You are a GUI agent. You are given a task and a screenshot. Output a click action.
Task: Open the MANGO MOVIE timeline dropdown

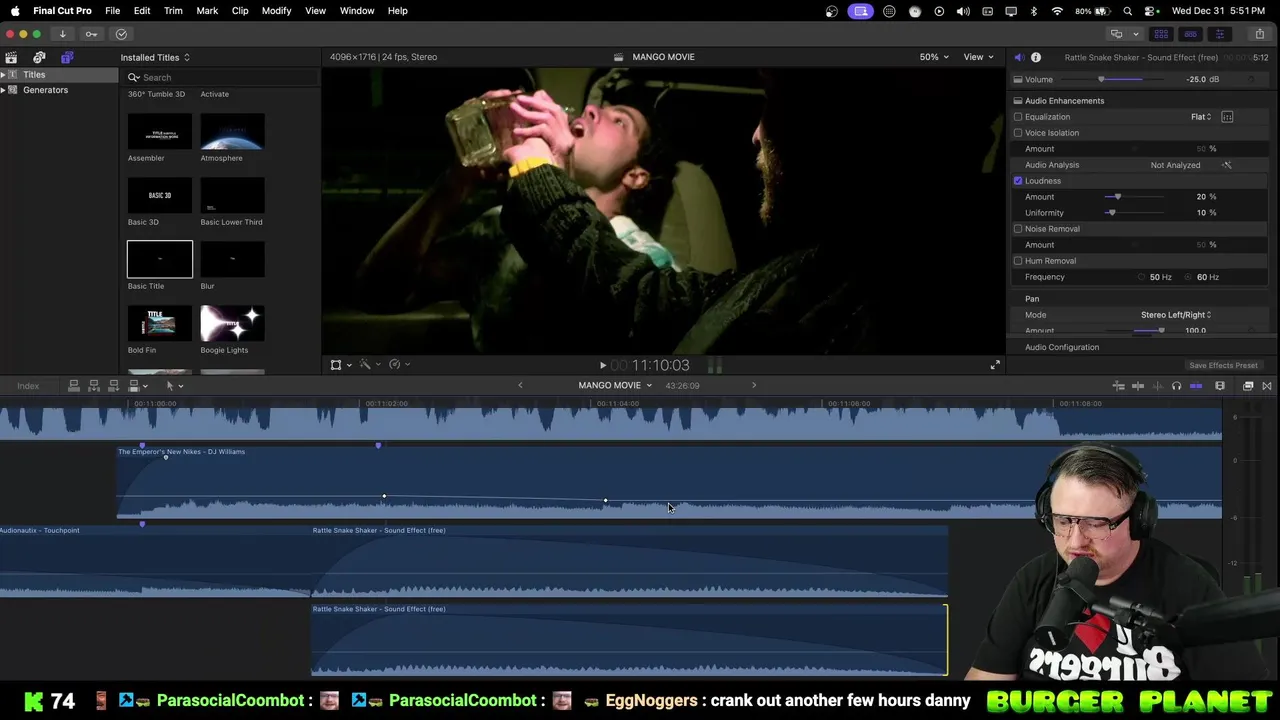615,385
